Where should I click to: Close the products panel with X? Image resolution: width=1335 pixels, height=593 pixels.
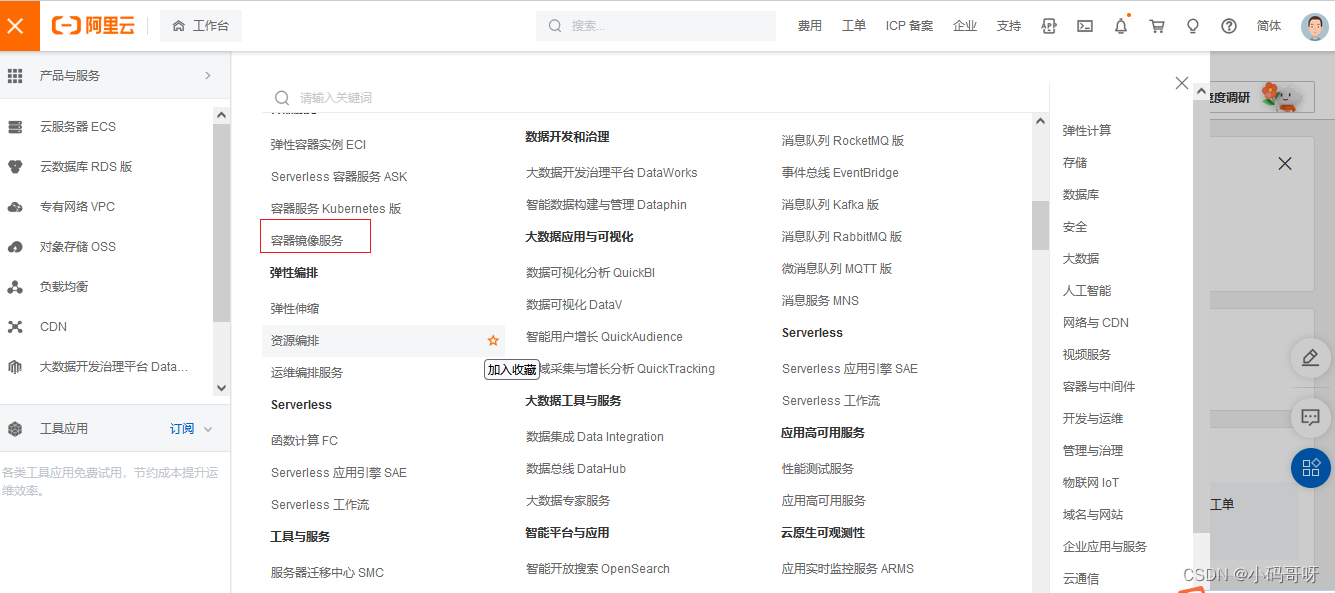point(1182,83)
